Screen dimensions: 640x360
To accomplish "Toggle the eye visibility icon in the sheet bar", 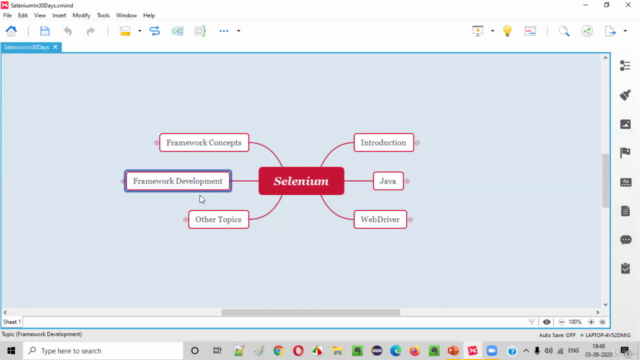I will click(547, 322).
